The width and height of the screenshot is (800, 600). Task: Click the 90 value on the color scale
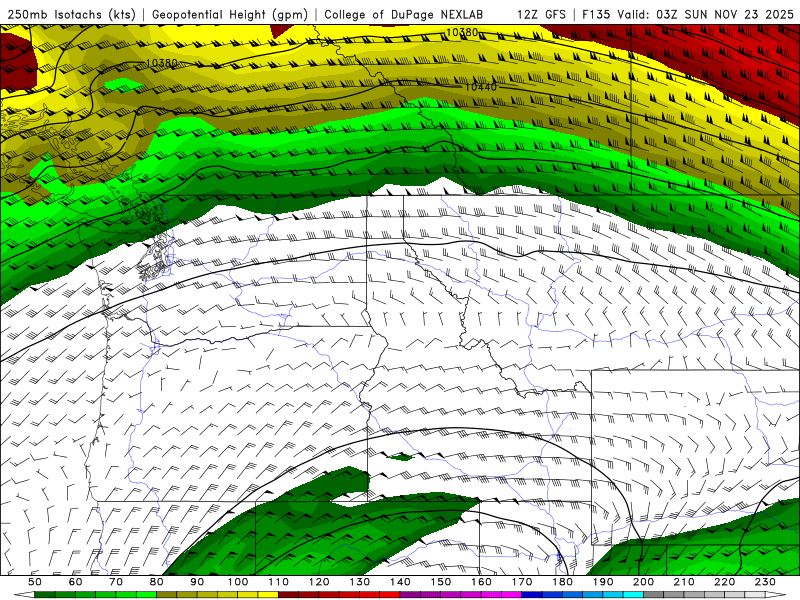tap(197, 582)
